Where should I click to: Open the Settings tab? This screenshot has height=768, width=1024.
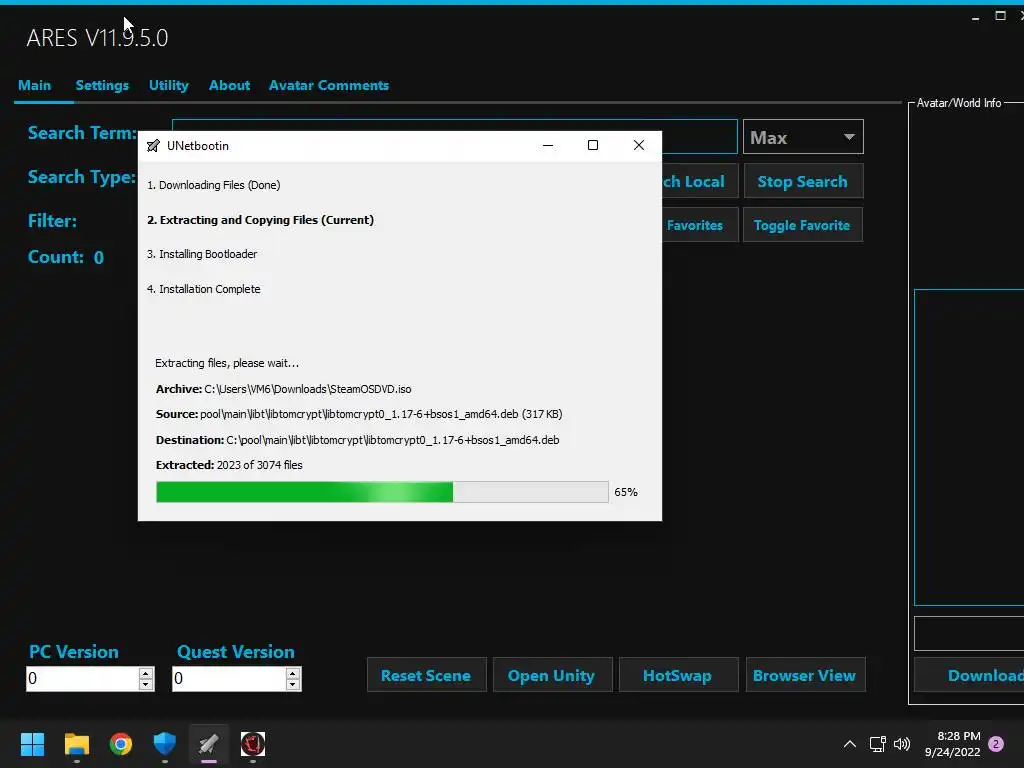coord(102,86)
